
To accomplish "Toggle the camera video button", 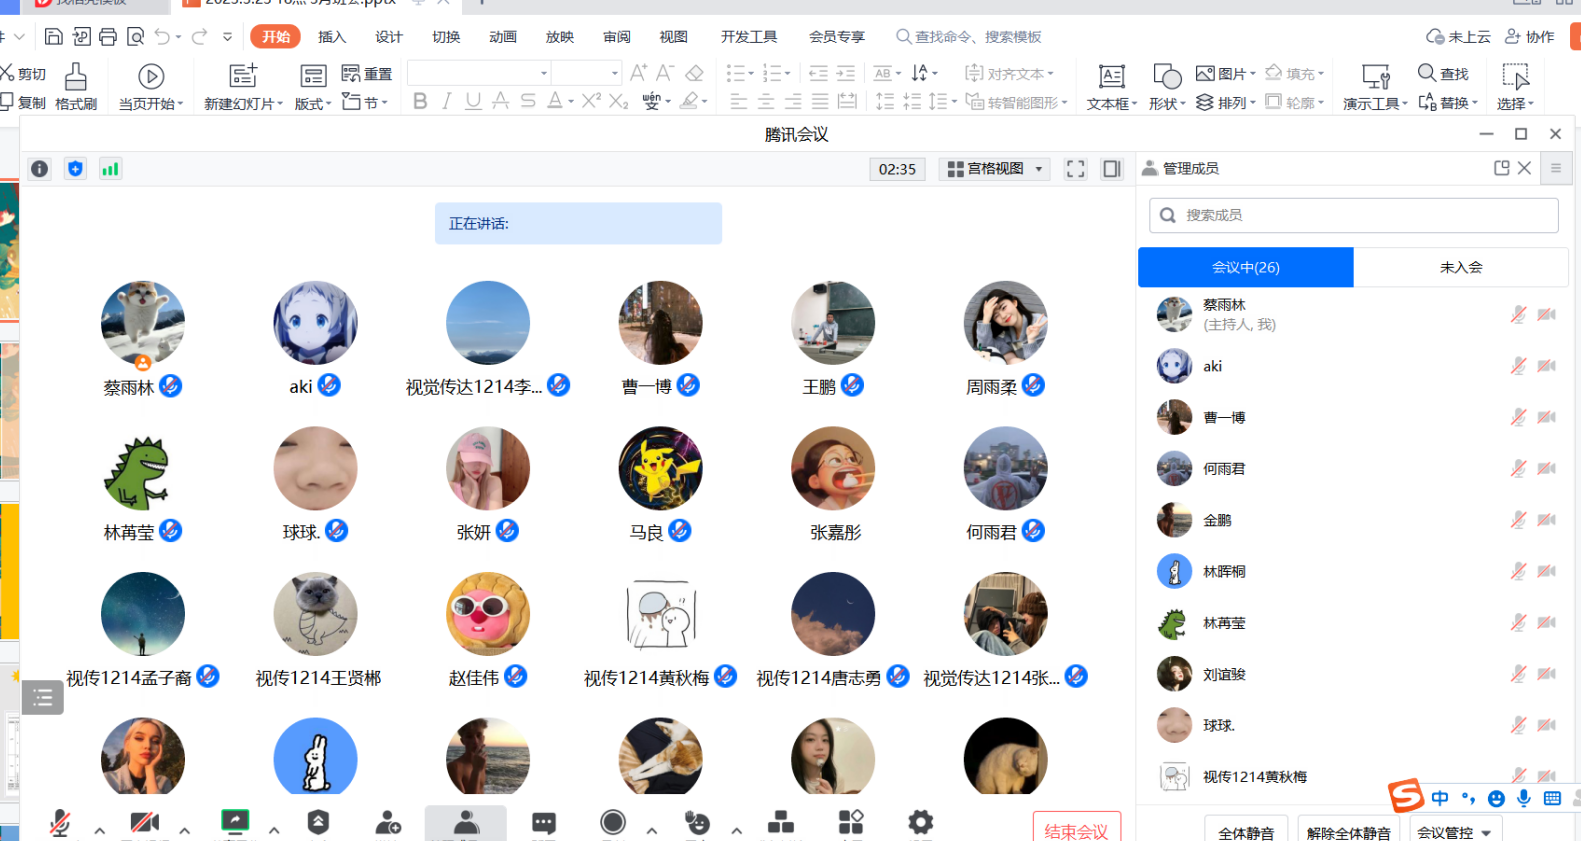I will [x=145, y=822].
